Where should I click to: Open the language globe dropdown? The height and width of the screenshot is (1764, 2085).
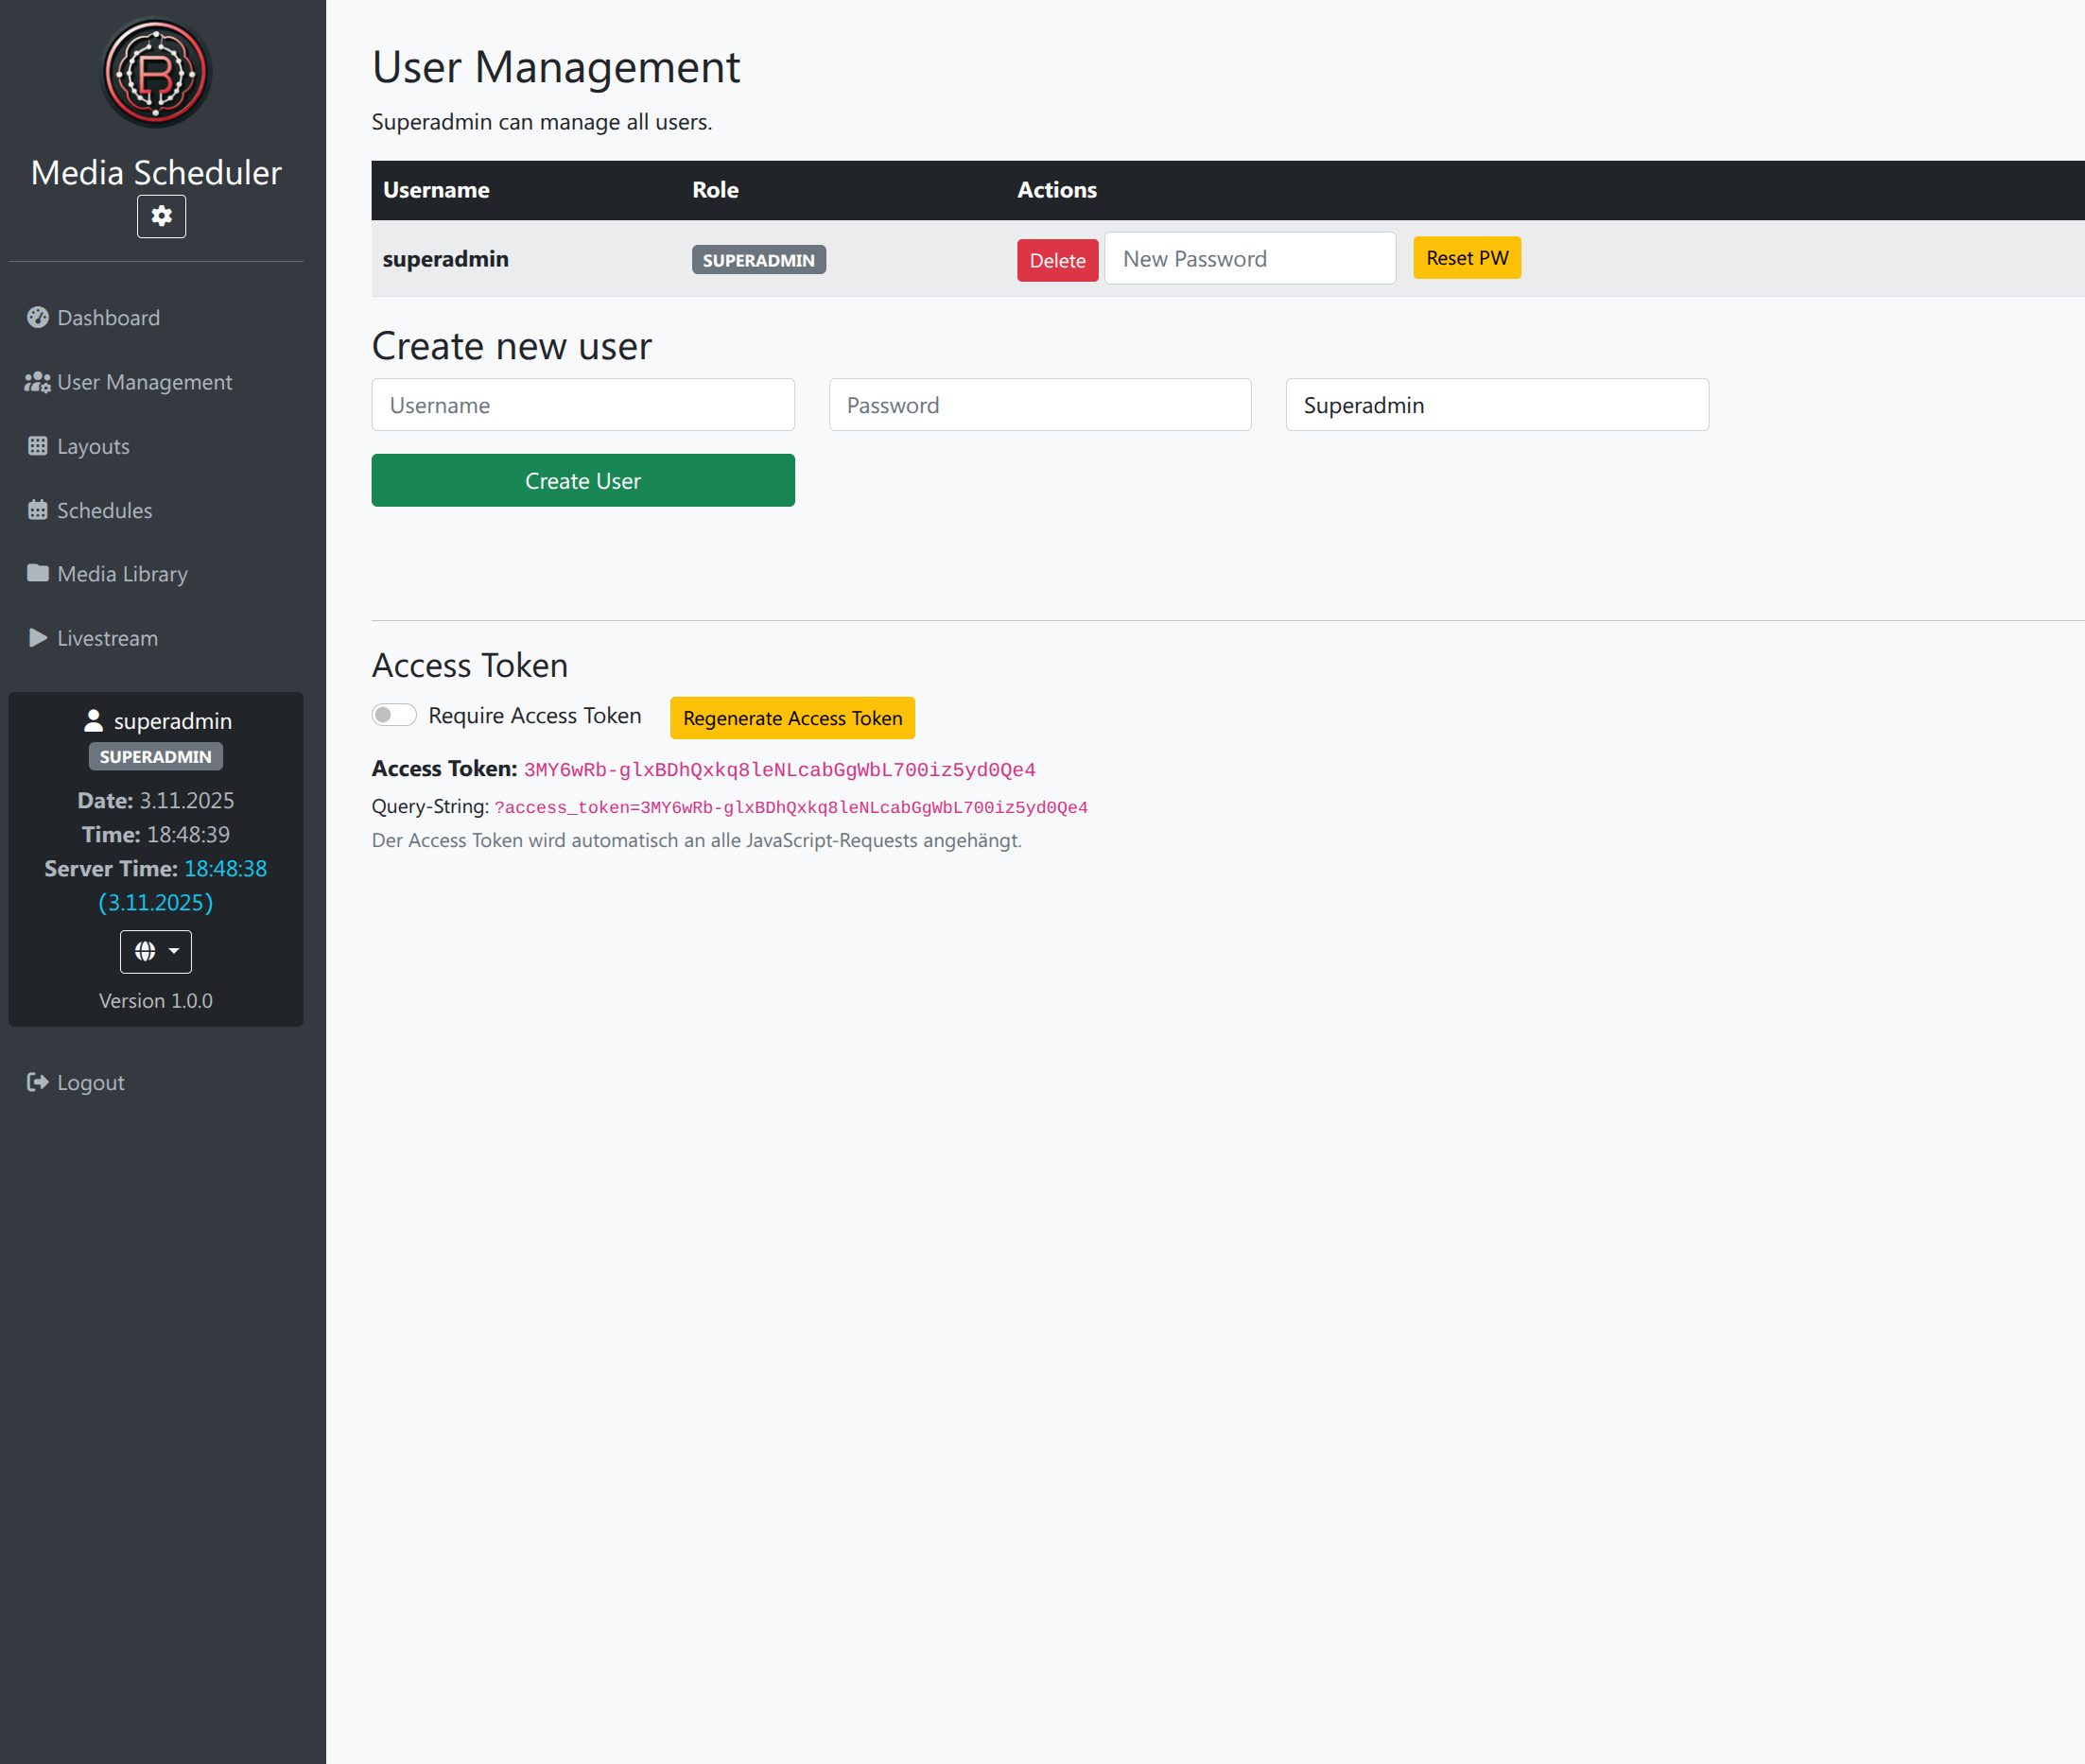point(156,951)
